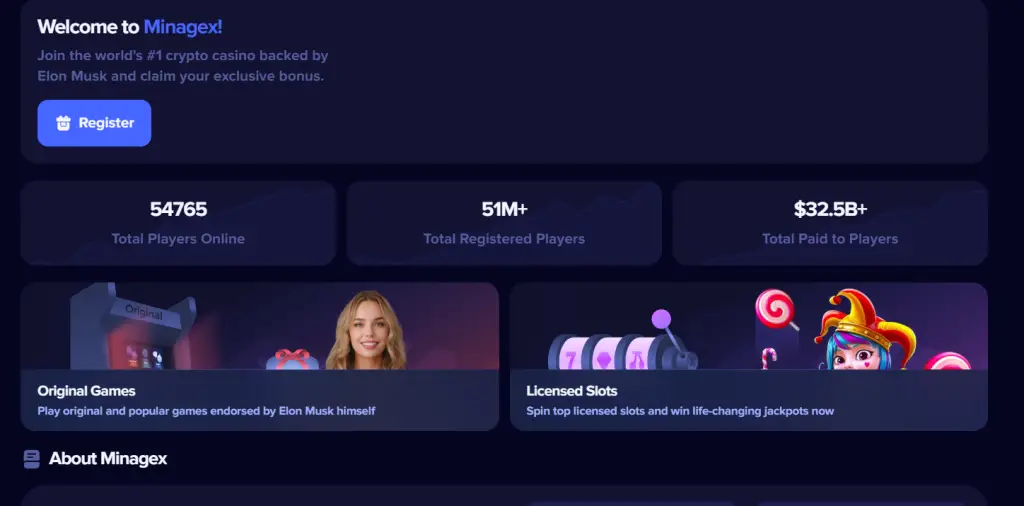Image resolution: width=1024 pixels, height=506 pixels.
Task: Click the gift box with red ribbon
Action: tap(292, 359)
